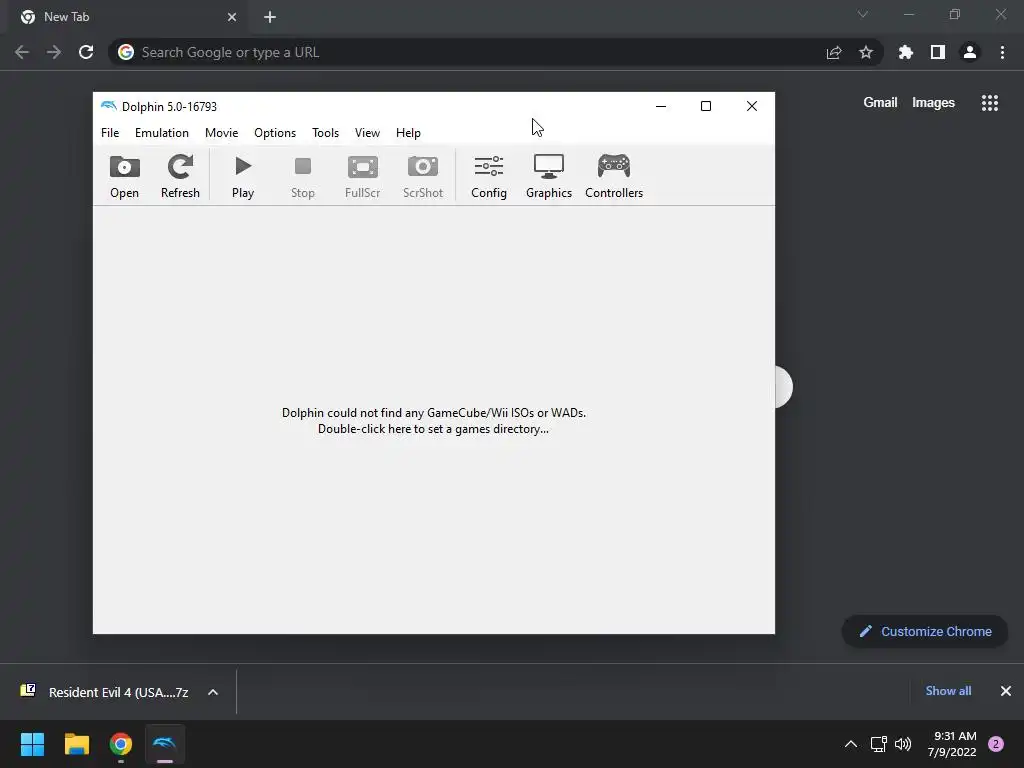1024x768 pixels.
Task: Open the Images link
Action: coord(933,103)
